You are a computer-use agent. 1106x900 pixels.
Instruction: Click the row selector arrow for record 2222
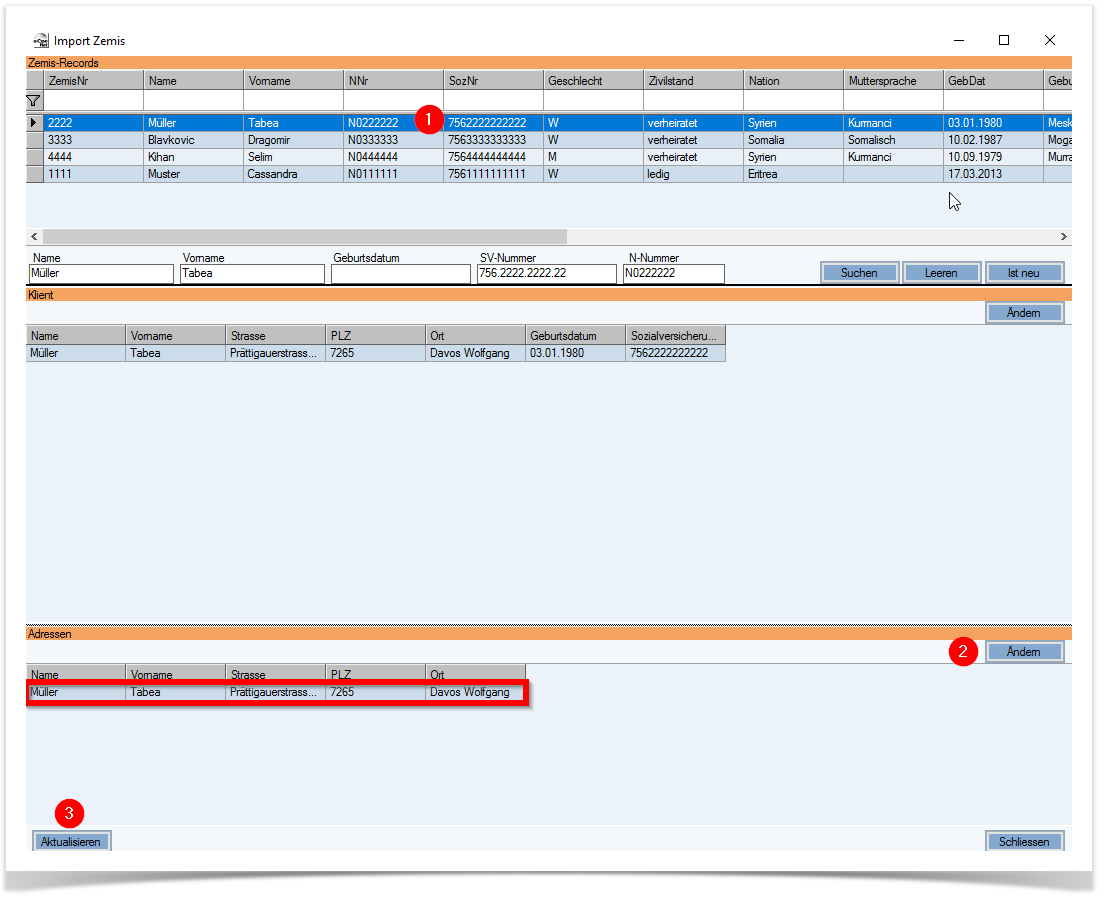[x=34, y=123]
